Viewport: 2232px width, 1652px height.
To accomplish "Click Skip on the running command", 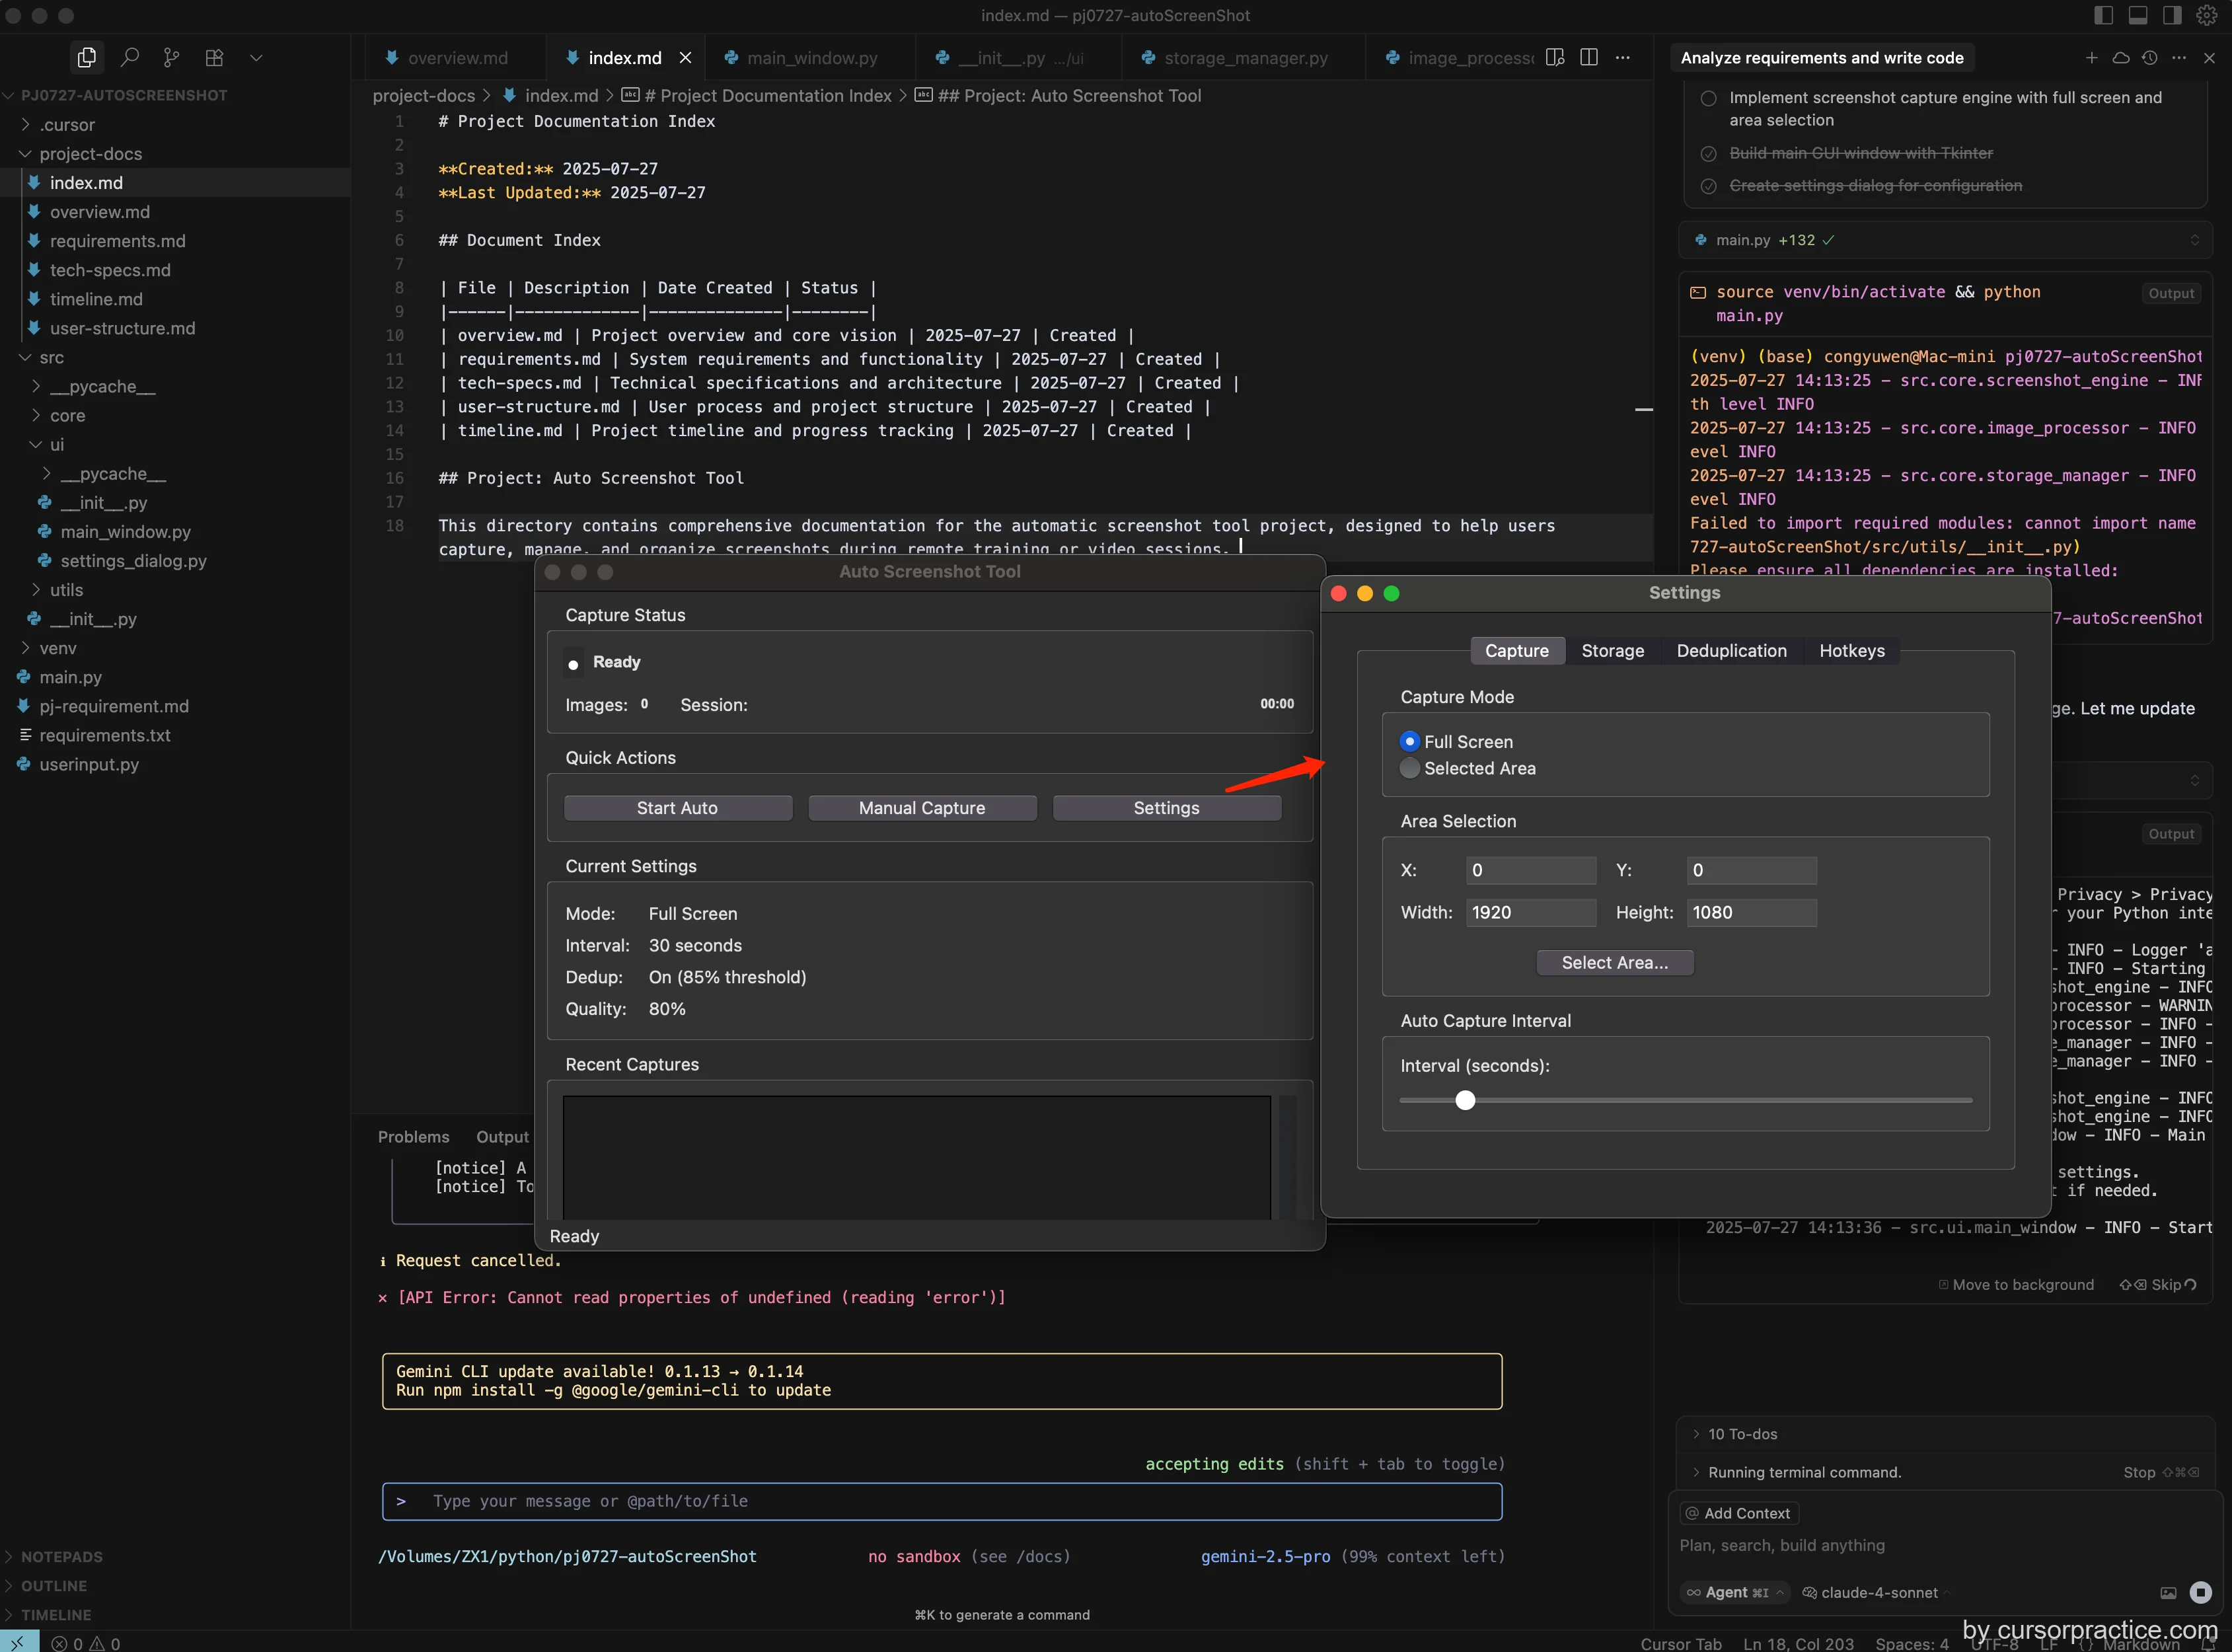I will (2158, 1284).
